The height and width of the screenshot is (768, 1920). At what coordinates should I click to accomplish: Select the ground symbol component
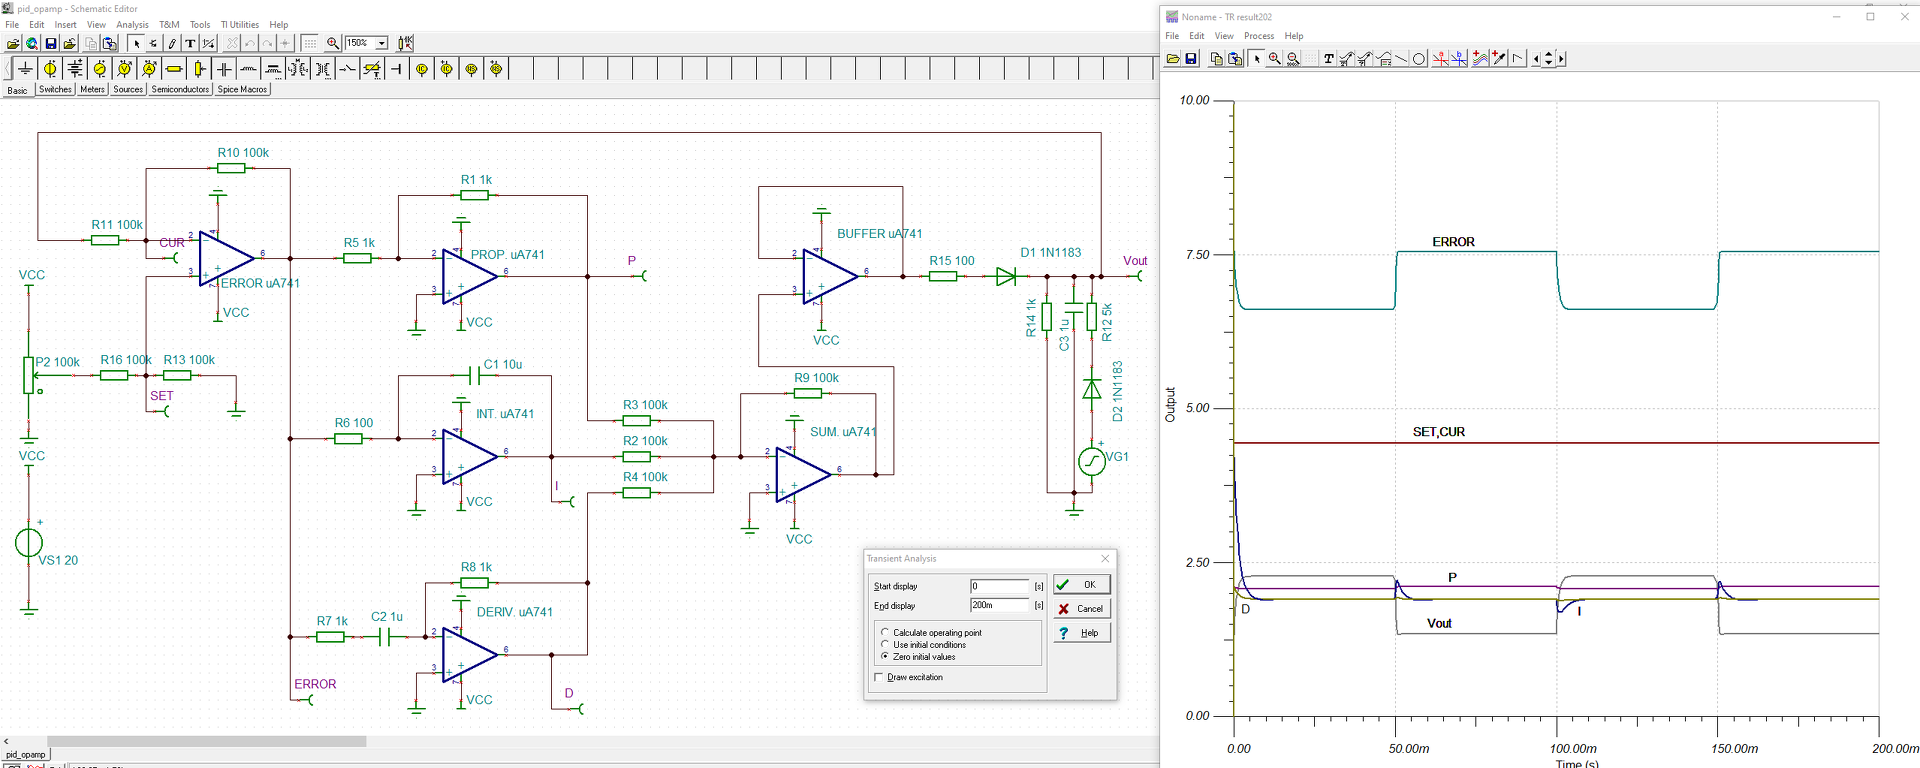tap(25, 68)
